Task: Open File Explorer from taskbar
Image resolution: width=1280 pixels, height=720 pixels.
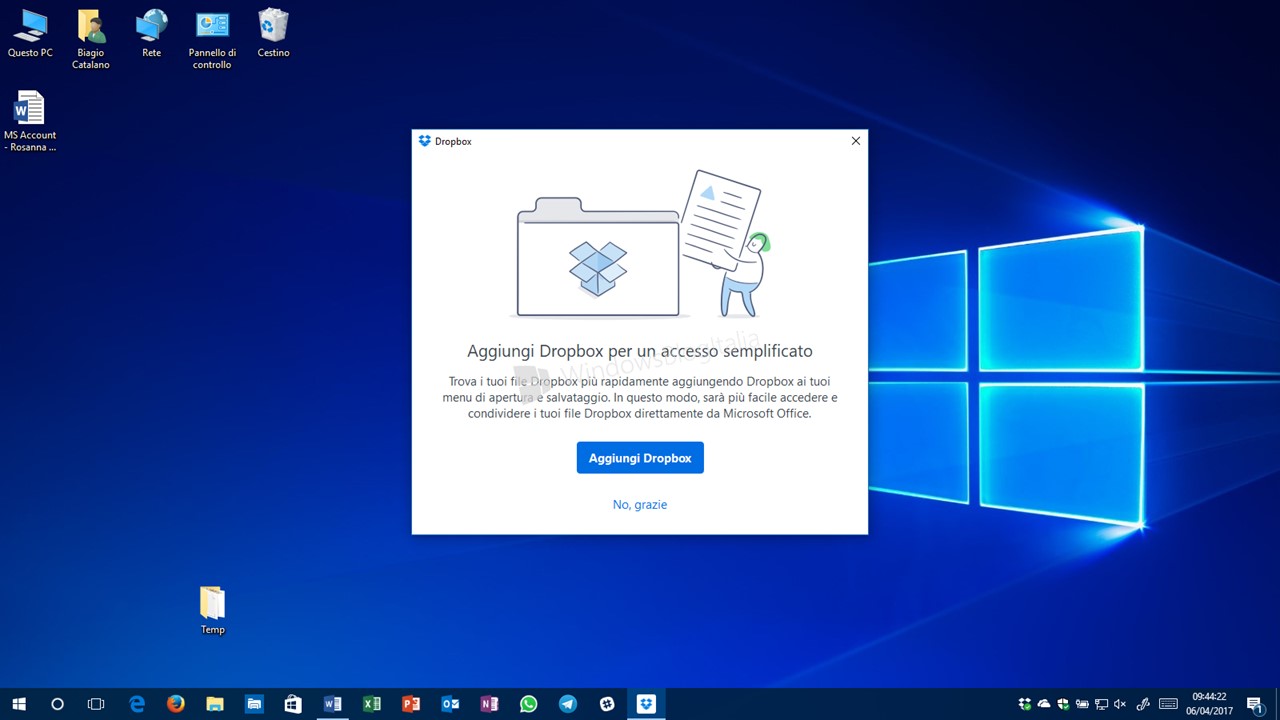Action: click(215, 704)
